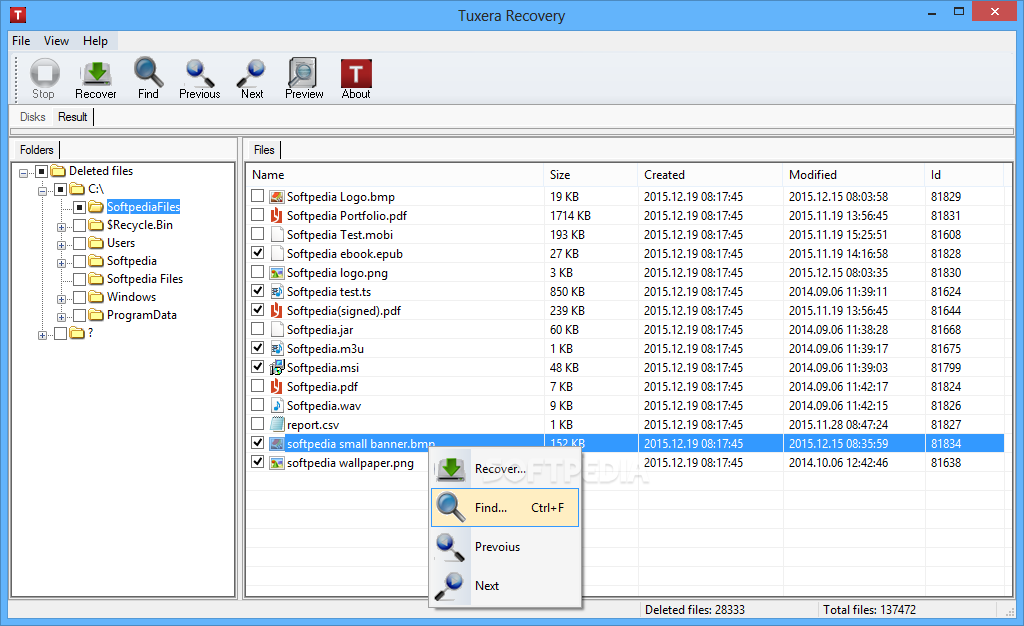
Task: Click the Softpedia.wav audio file icon
Action: 277,405
